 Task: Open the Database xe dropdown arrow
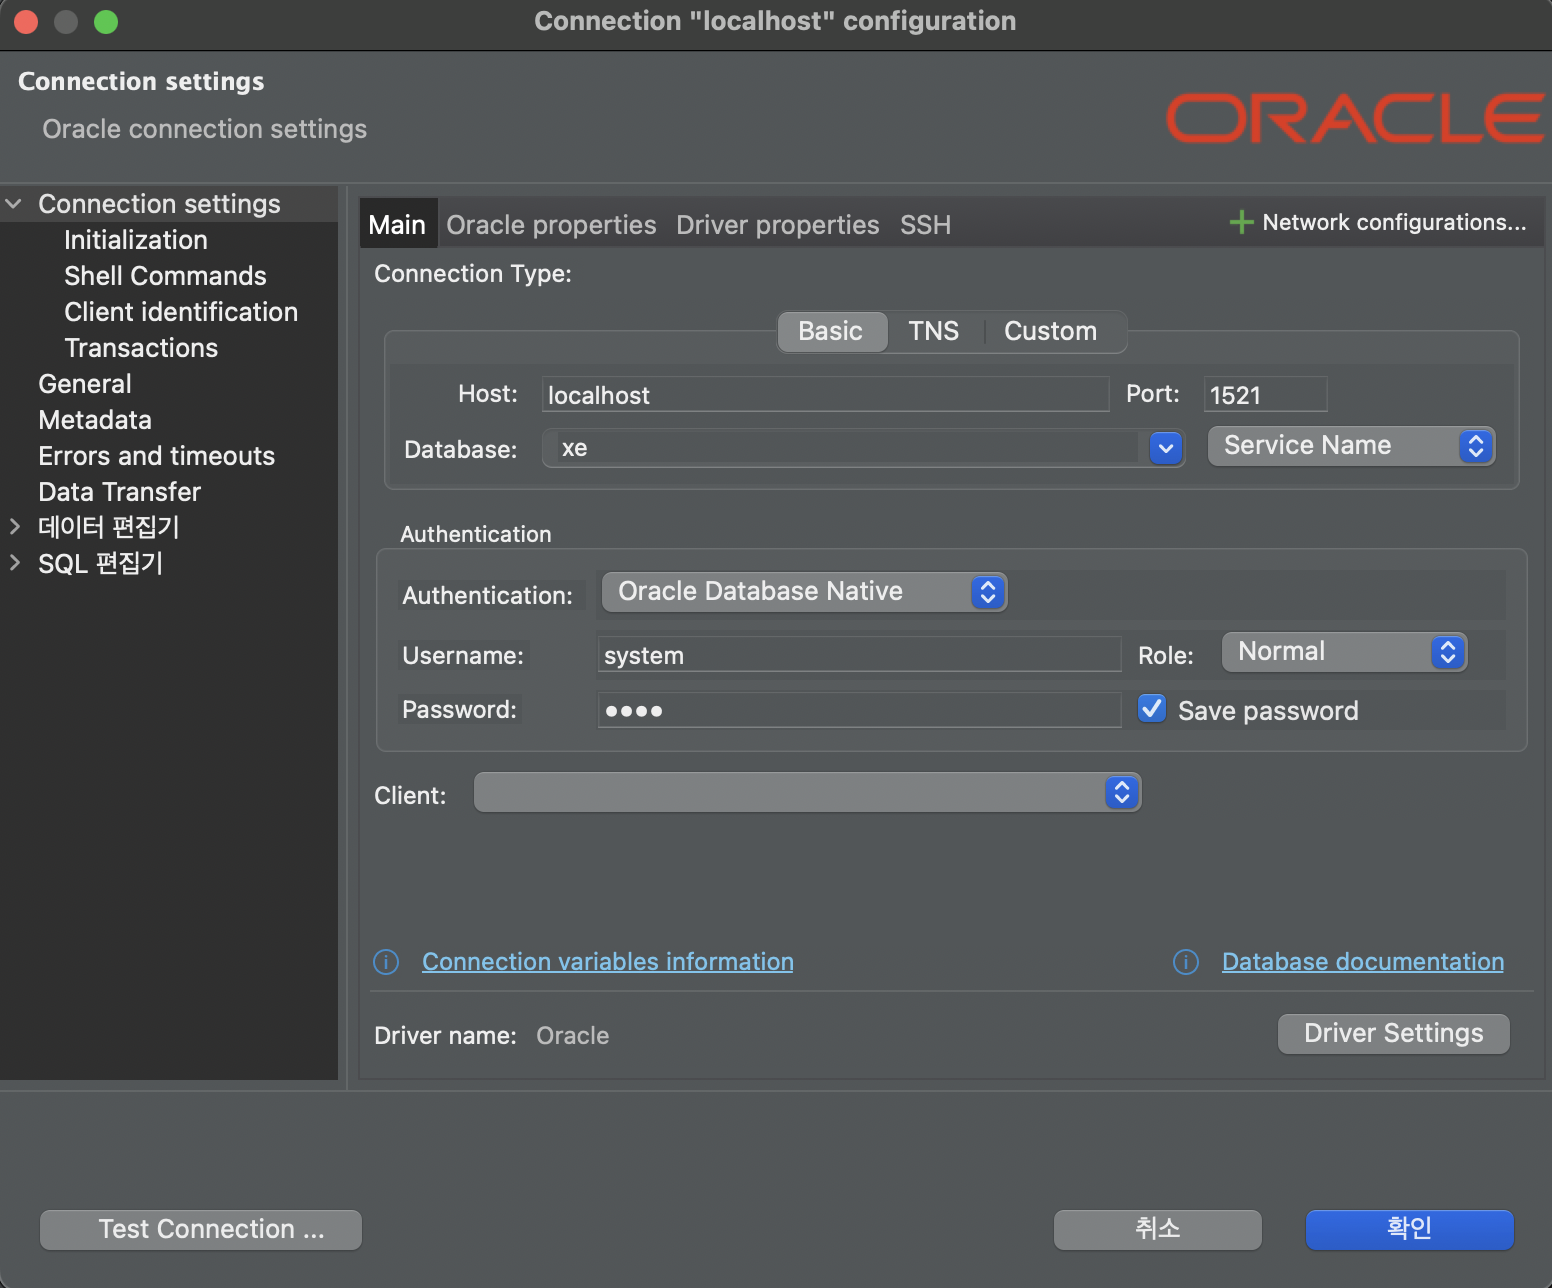pyautogui.click(x=1166, y=449)
